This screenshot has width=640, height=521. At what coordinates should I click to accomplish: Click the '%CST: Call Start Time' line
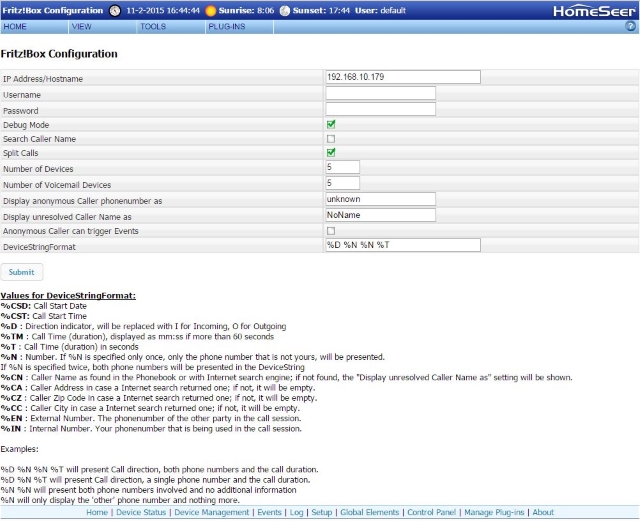tap(44, 316)
